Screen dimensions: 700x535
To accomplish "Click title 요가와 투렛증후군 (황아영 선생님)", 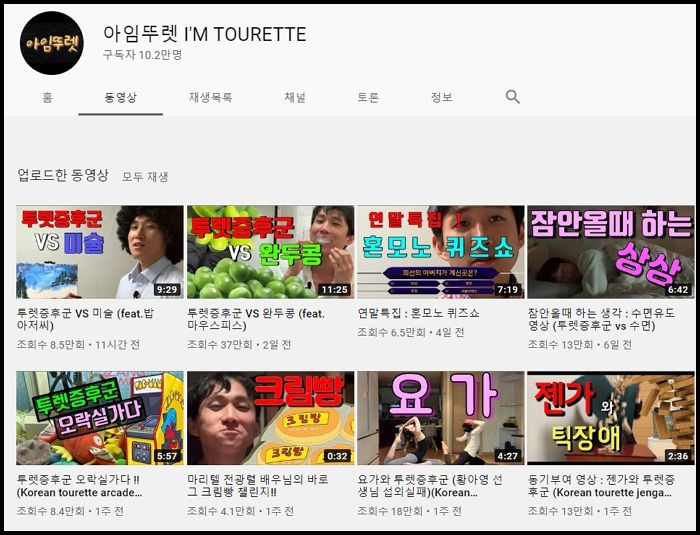I will pyautogui.click(x=430, y=486).
